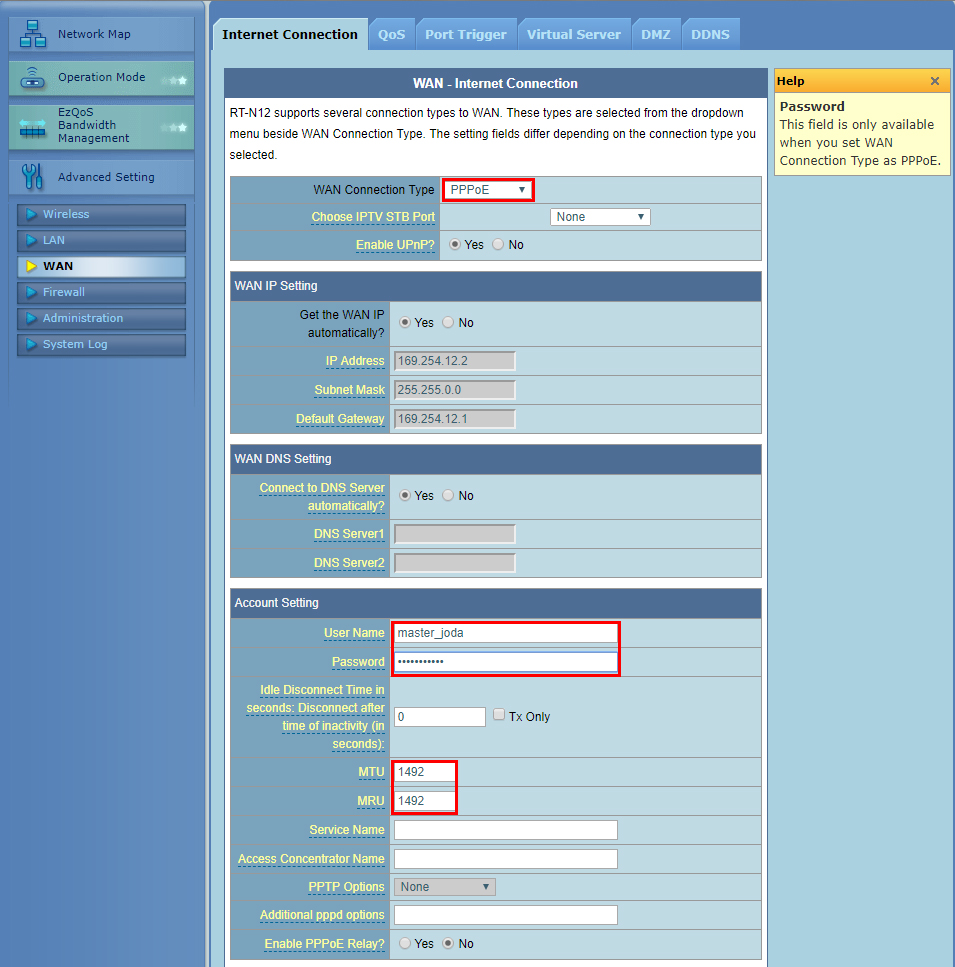
Task: Switch to the Internet Connection tab
Action: pyautogui.click(x=290, y=35)
